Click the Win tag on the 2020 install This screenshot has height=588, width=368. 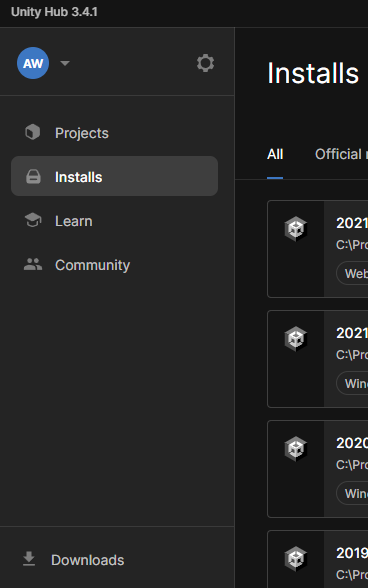353,493
